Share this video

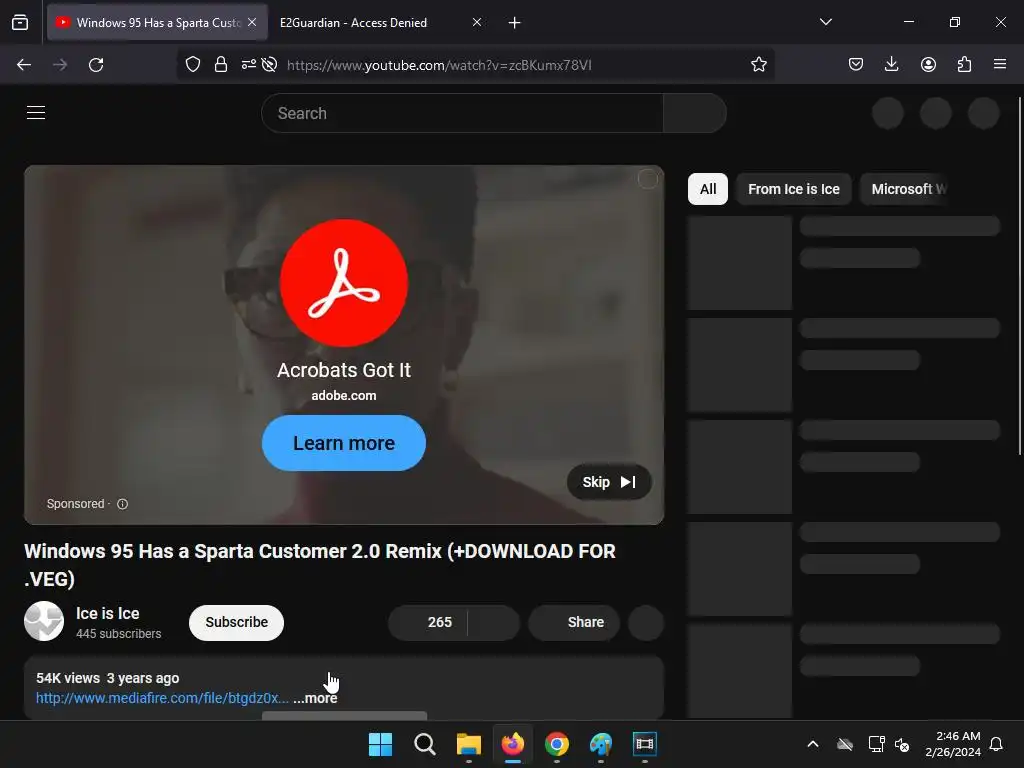click(x=574, y=622)
